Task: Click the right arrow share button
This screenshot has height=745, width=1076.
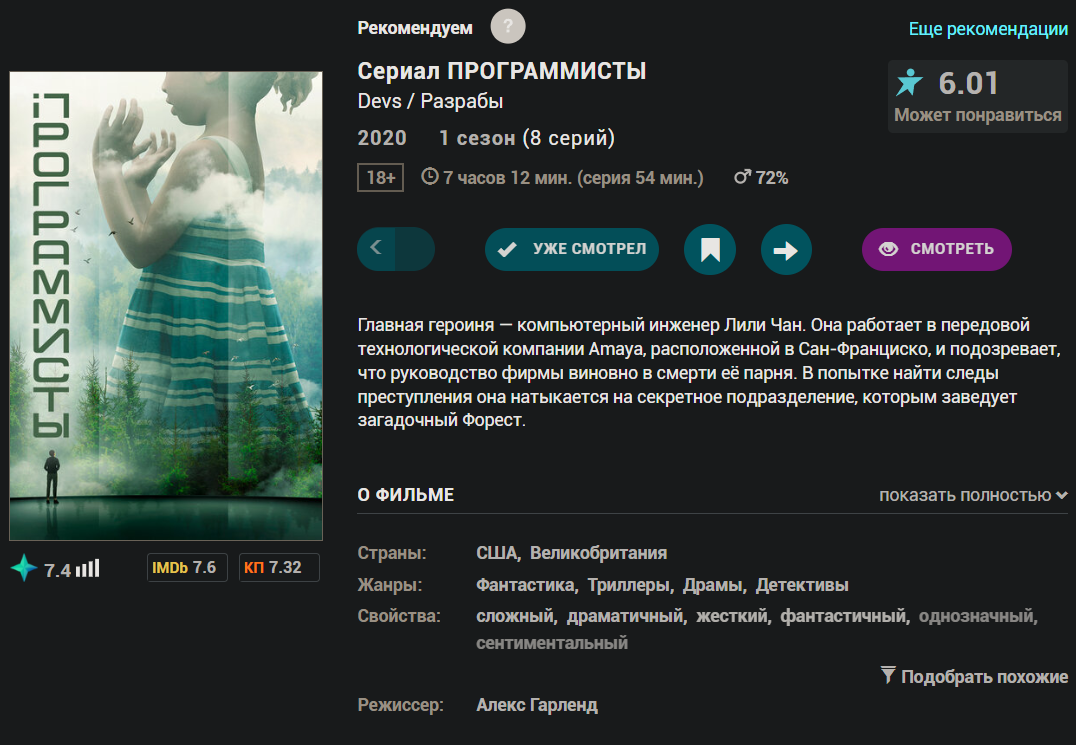Action: (786, 250)
